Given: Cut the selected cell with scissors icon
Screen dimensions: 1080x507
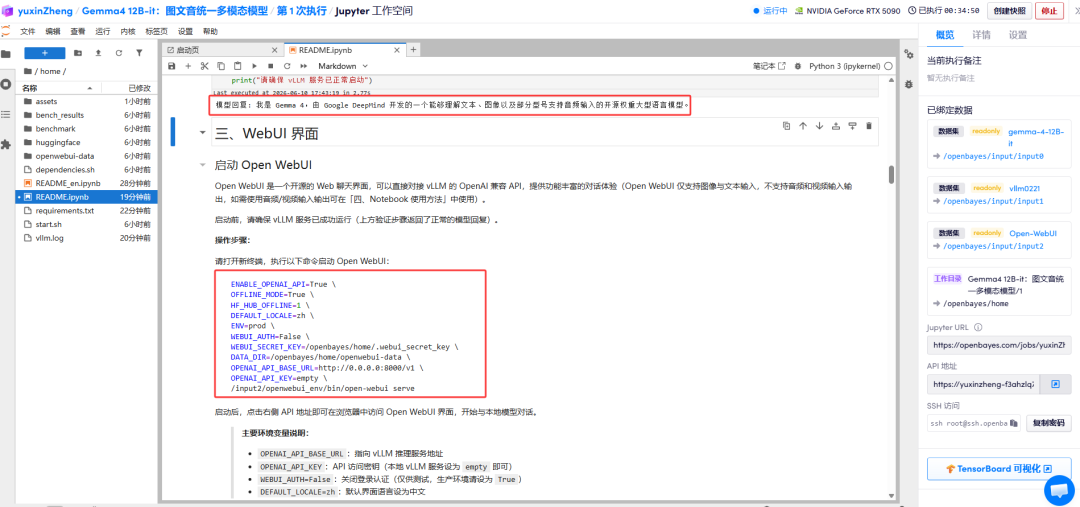Looking at the screenshot, I should click(x=205, y=66).
